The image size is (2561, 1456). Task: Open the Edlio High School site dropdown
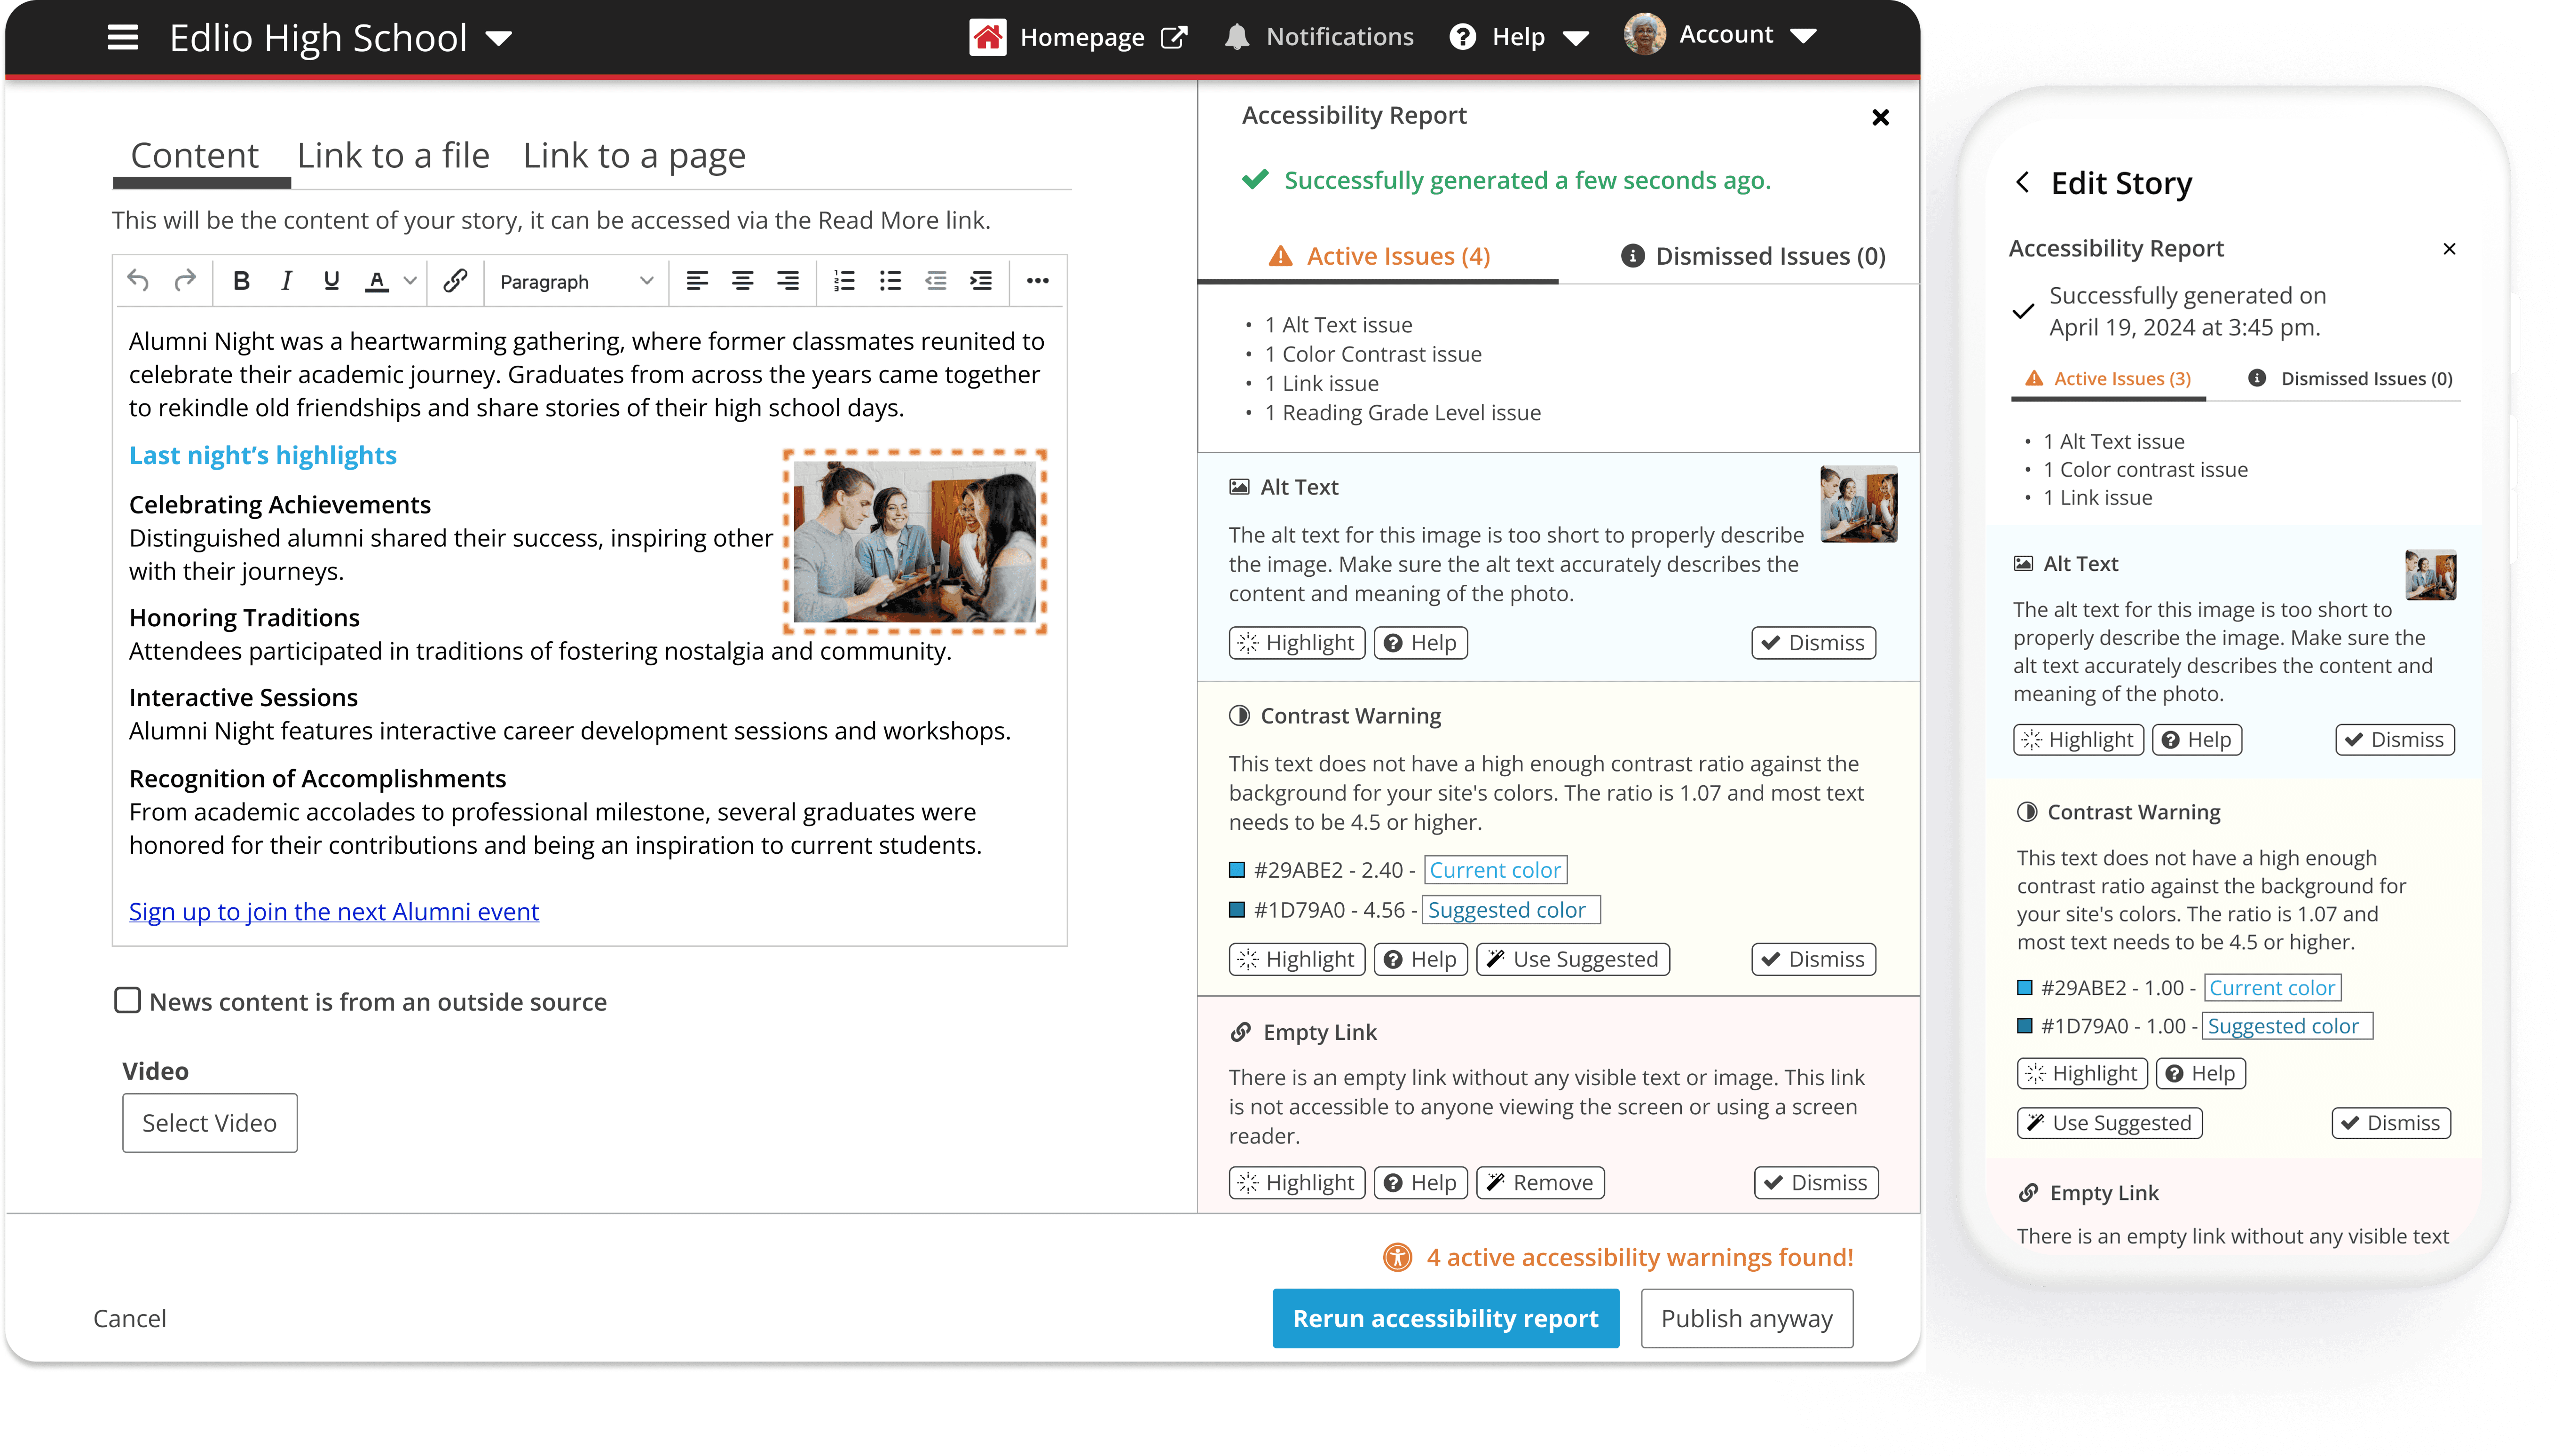499,39
